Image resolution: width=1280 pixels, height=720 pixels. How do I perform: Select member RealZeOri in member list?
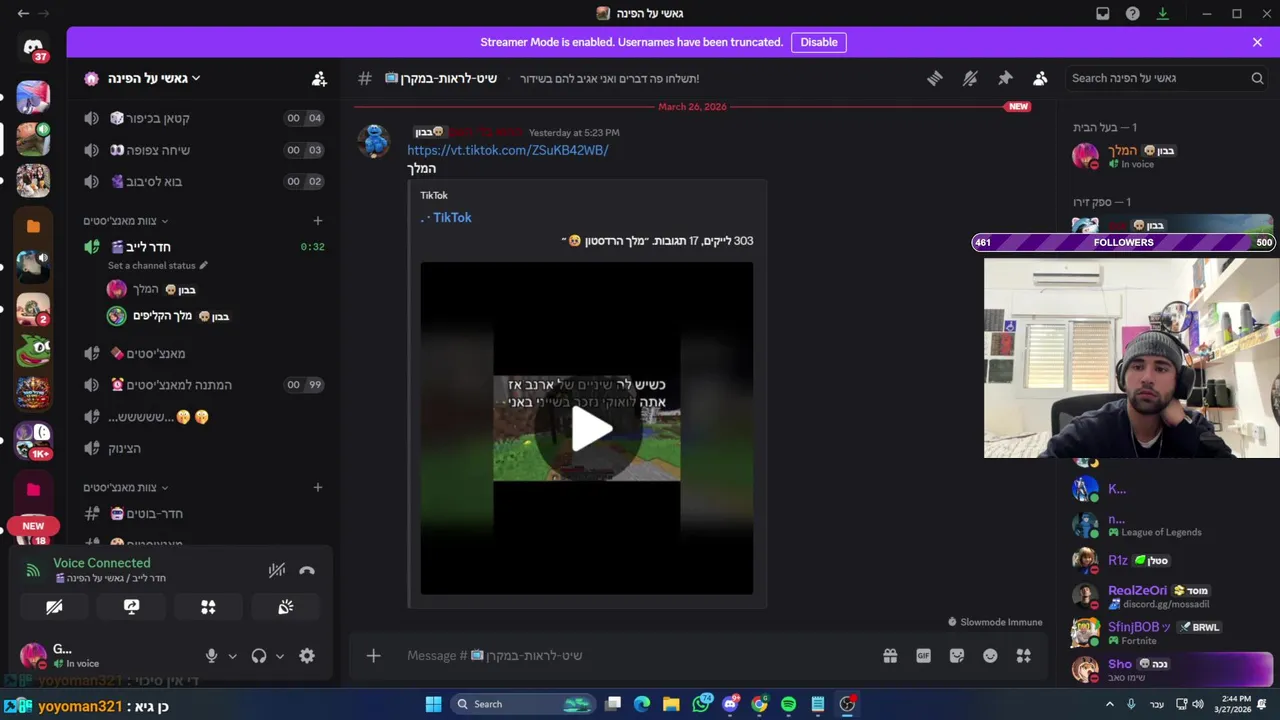(1167, 597)
